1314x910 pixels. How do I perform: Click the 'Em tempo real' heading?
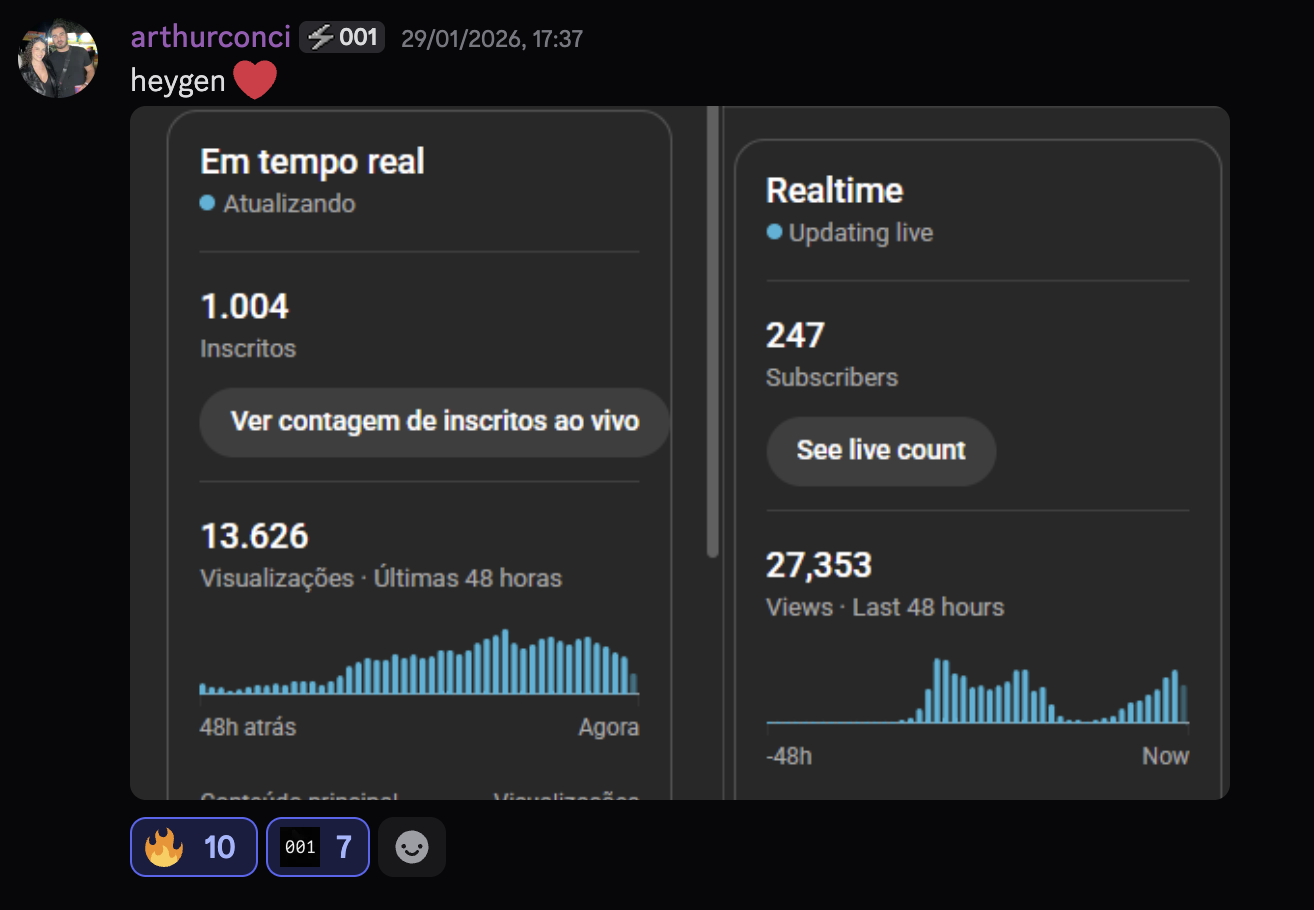[312, 162]
